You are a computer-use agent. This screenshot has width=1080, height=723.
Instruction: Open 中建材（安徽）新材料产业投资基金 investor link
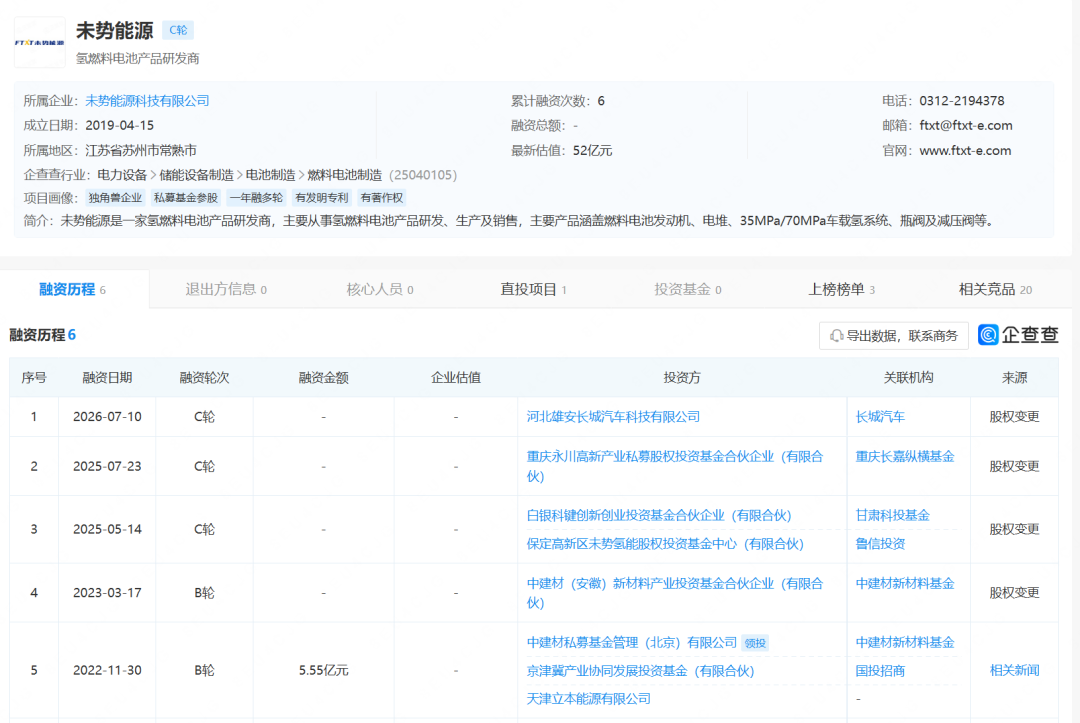[674, 593]
